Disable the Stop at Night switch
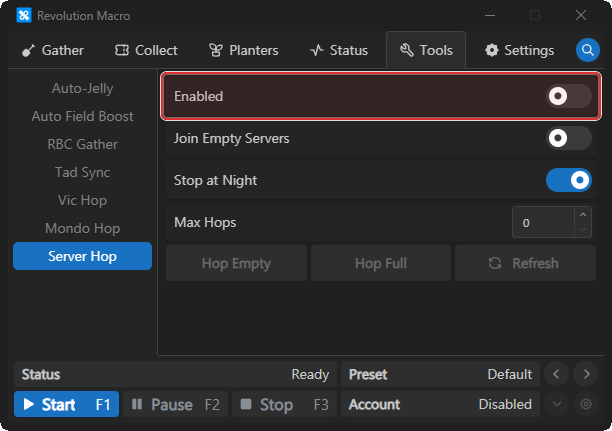The image size is (612, 431). [x=569, y=180]
